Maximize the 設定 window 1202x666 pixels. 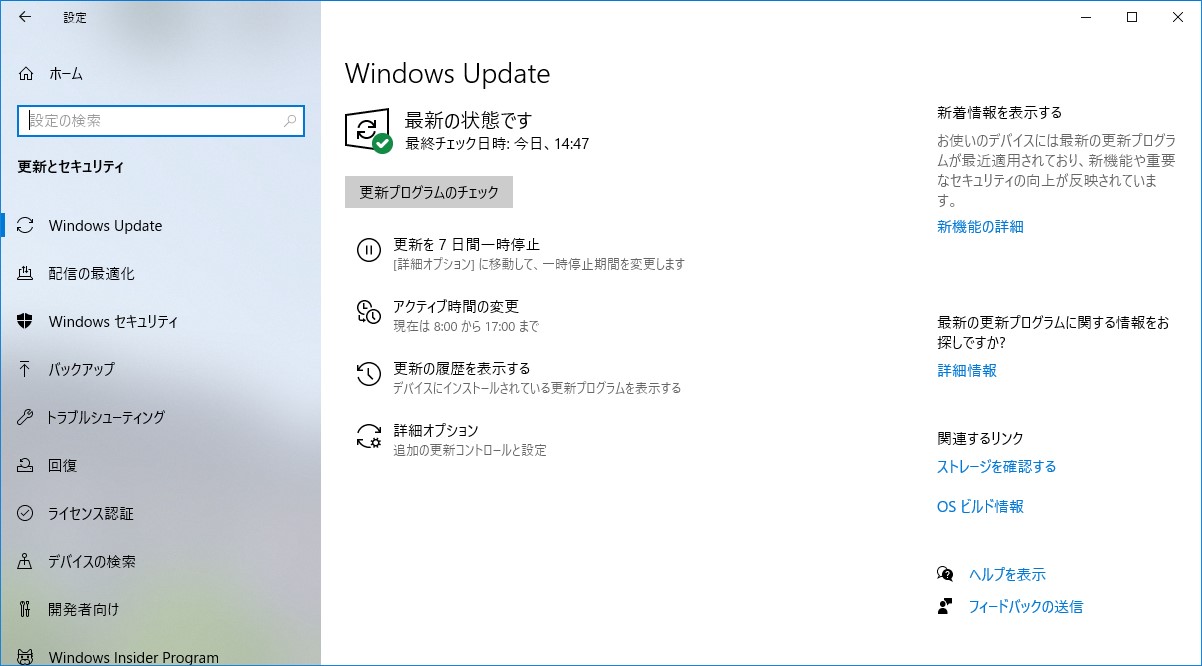pos(1132,17)
